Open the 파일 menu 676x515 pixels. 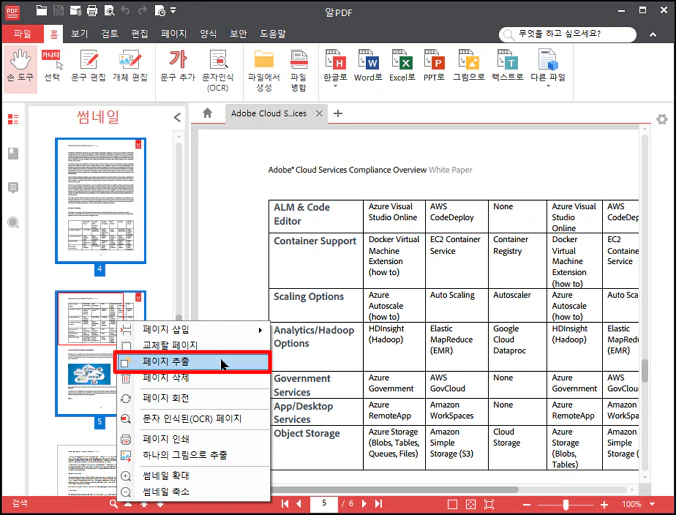22,34
